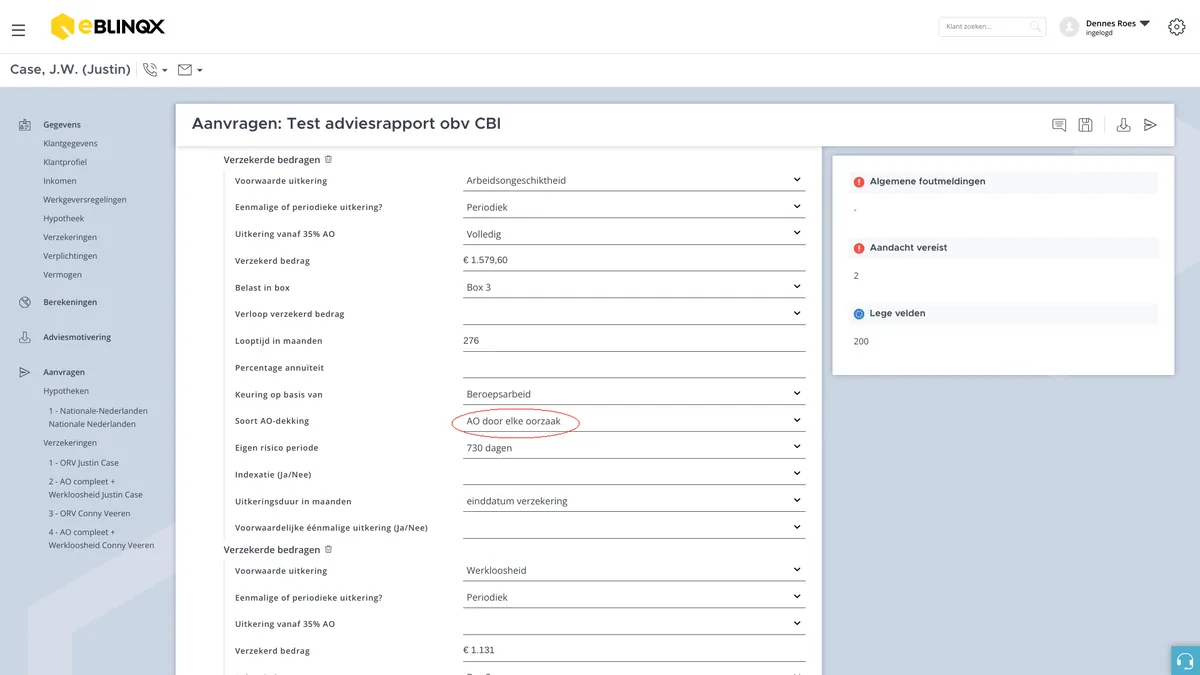Open the Indexatie (Ja/Nee) dropdown
Viewport: 1200px width, 675px height.
coord(634,474)
